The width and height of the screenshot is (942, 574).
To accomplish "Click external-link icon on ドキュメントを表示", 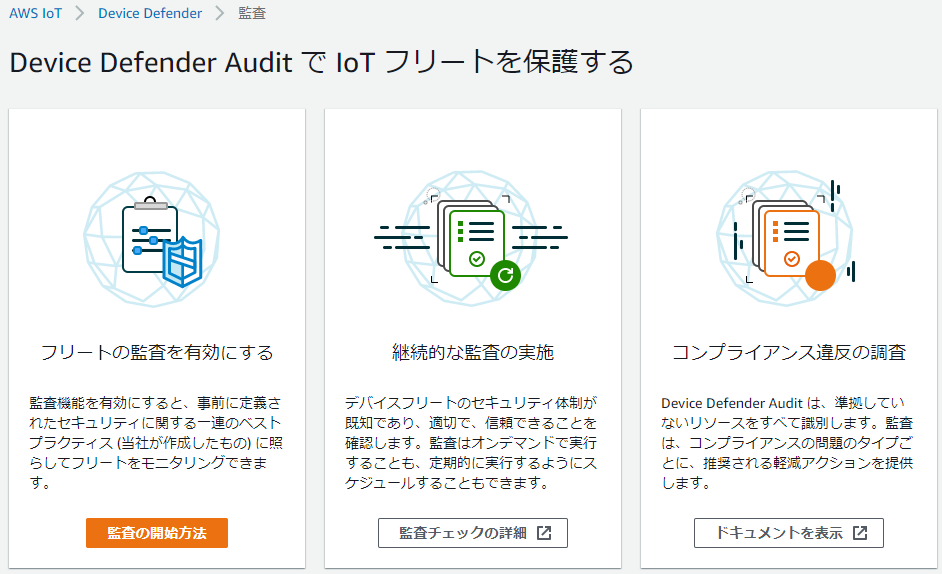I will click(x=860, y=533).
